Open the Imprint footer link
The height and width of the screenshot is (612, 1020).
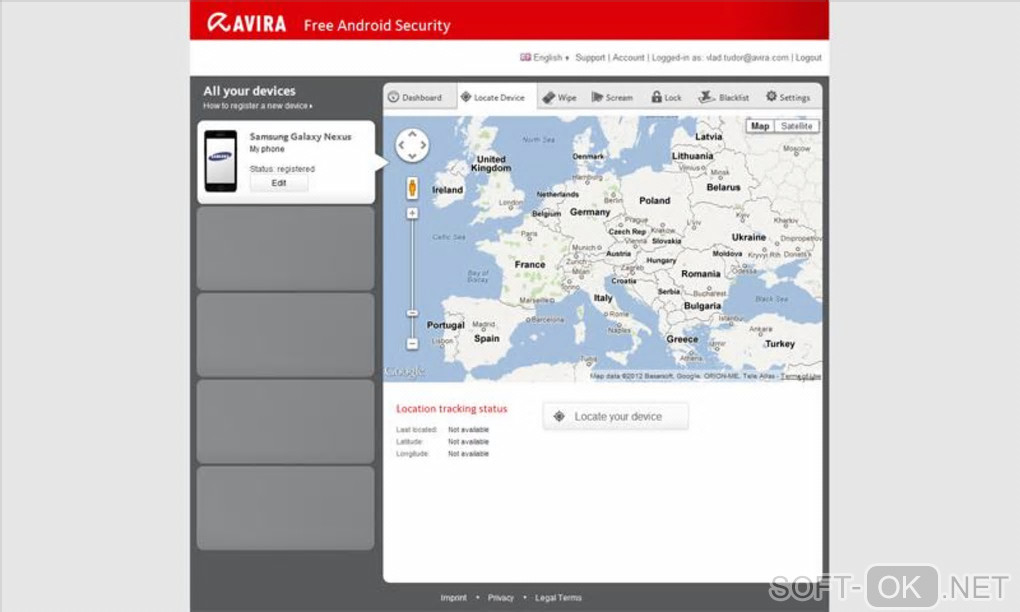click(453, 598)
